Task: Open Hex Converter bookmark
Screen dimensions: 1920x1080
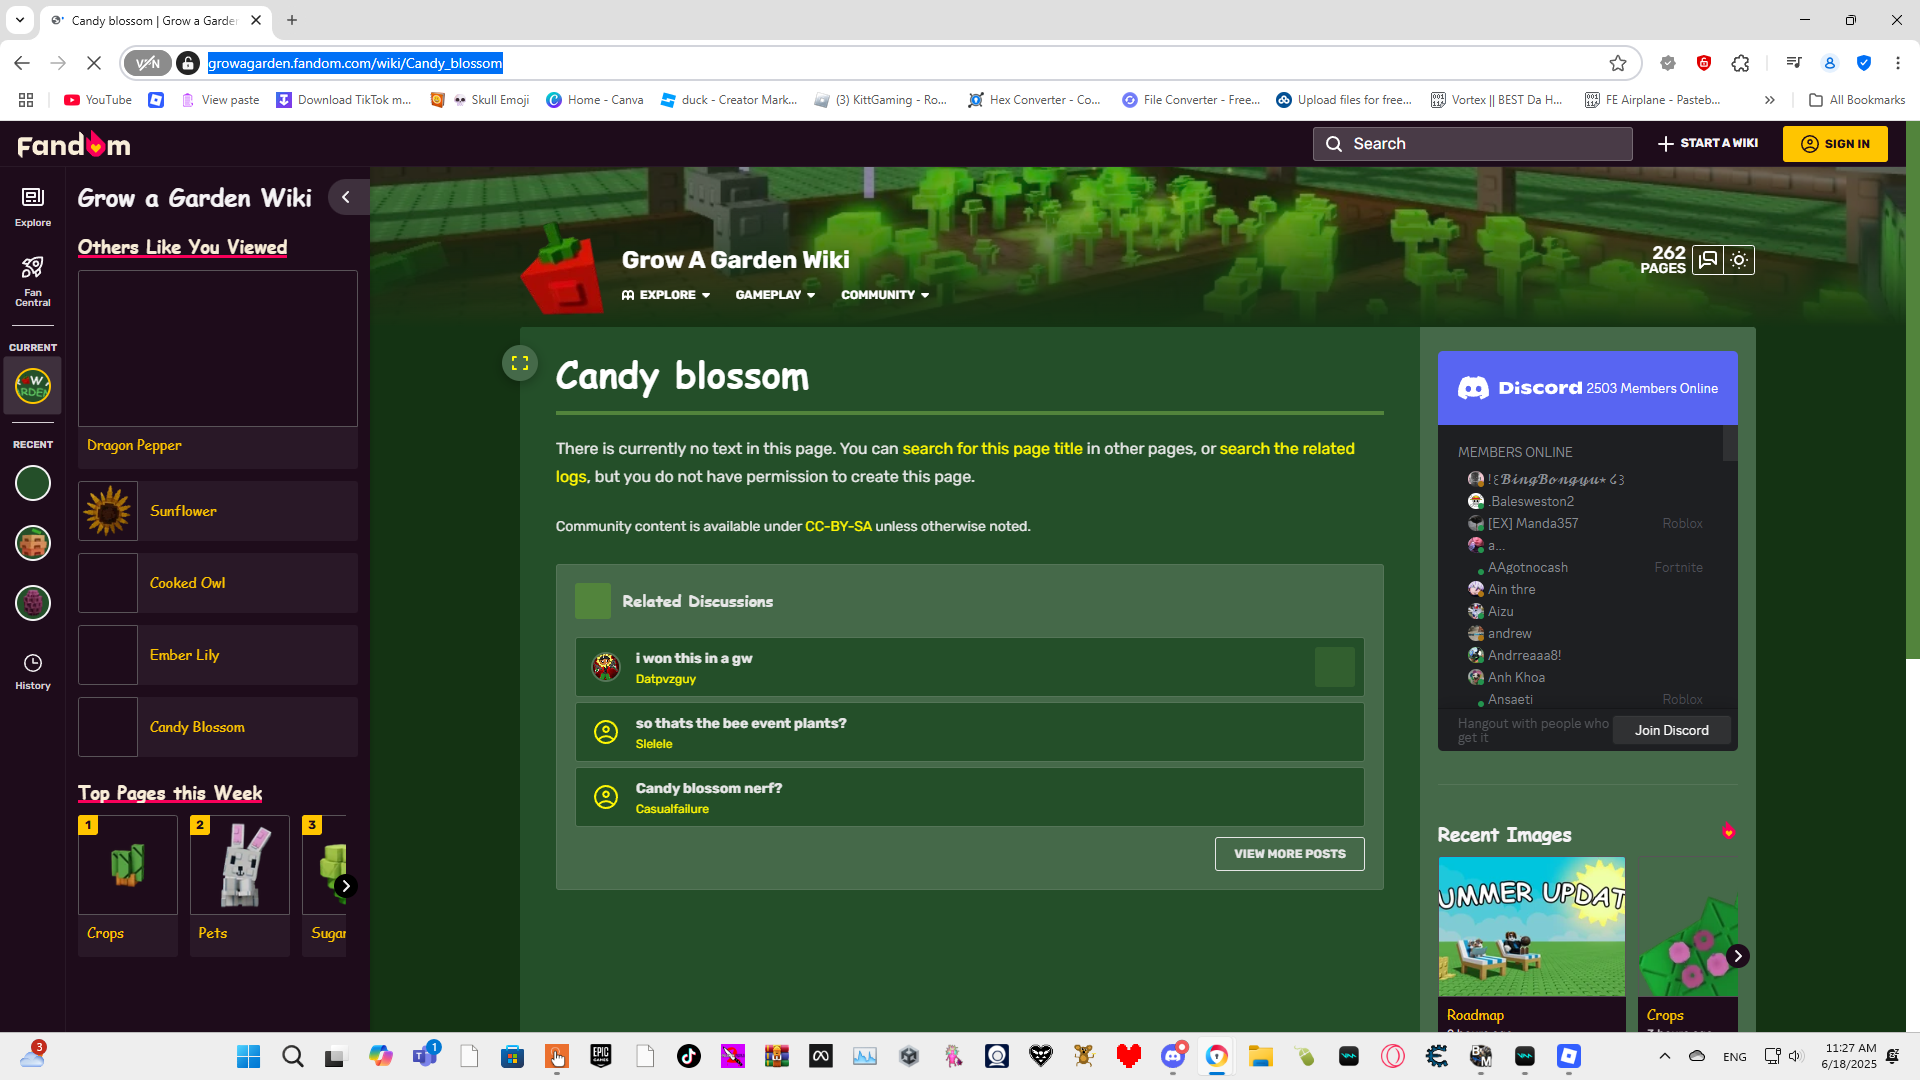Action: pos(1034,100)
